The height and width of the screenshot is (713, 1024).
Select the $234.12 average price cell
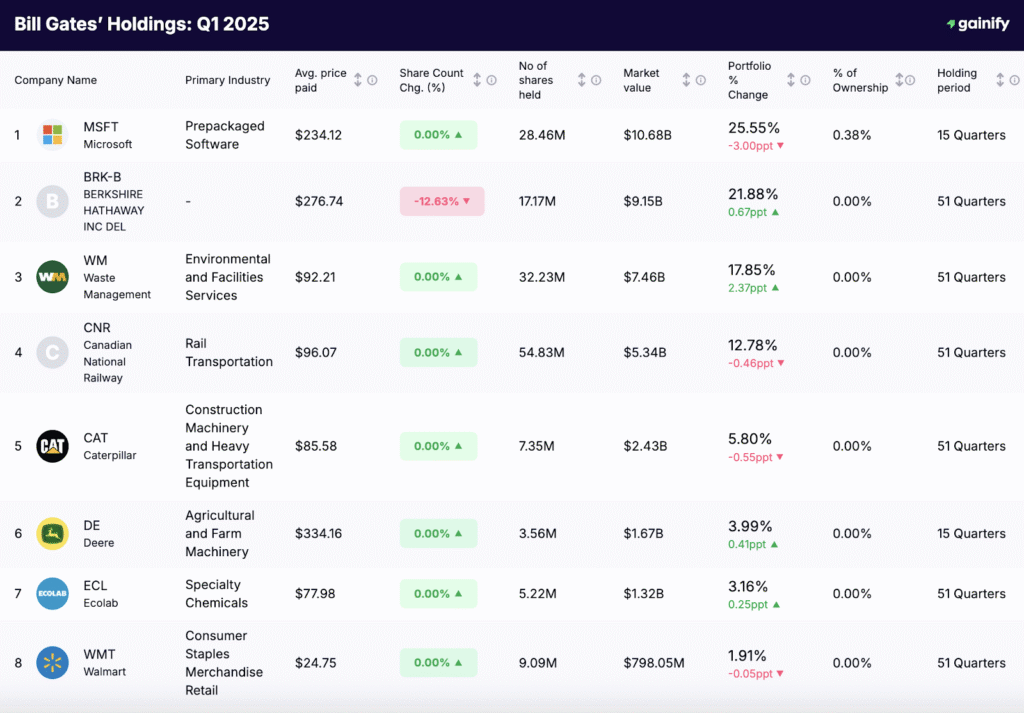[318, 135]
